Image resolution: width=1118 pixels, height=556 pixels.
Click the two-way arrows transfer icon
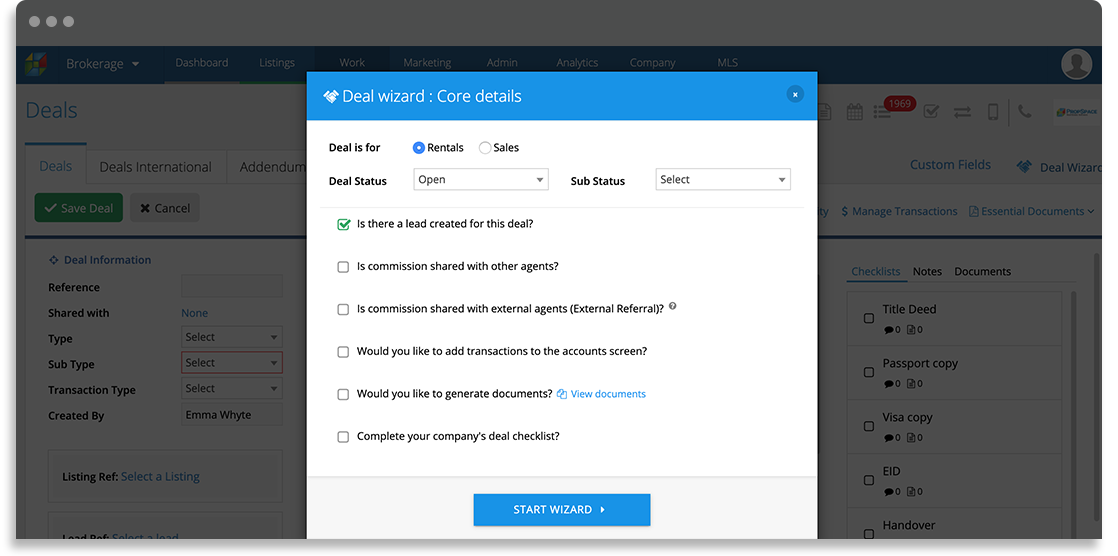click(x=962, y=112)
